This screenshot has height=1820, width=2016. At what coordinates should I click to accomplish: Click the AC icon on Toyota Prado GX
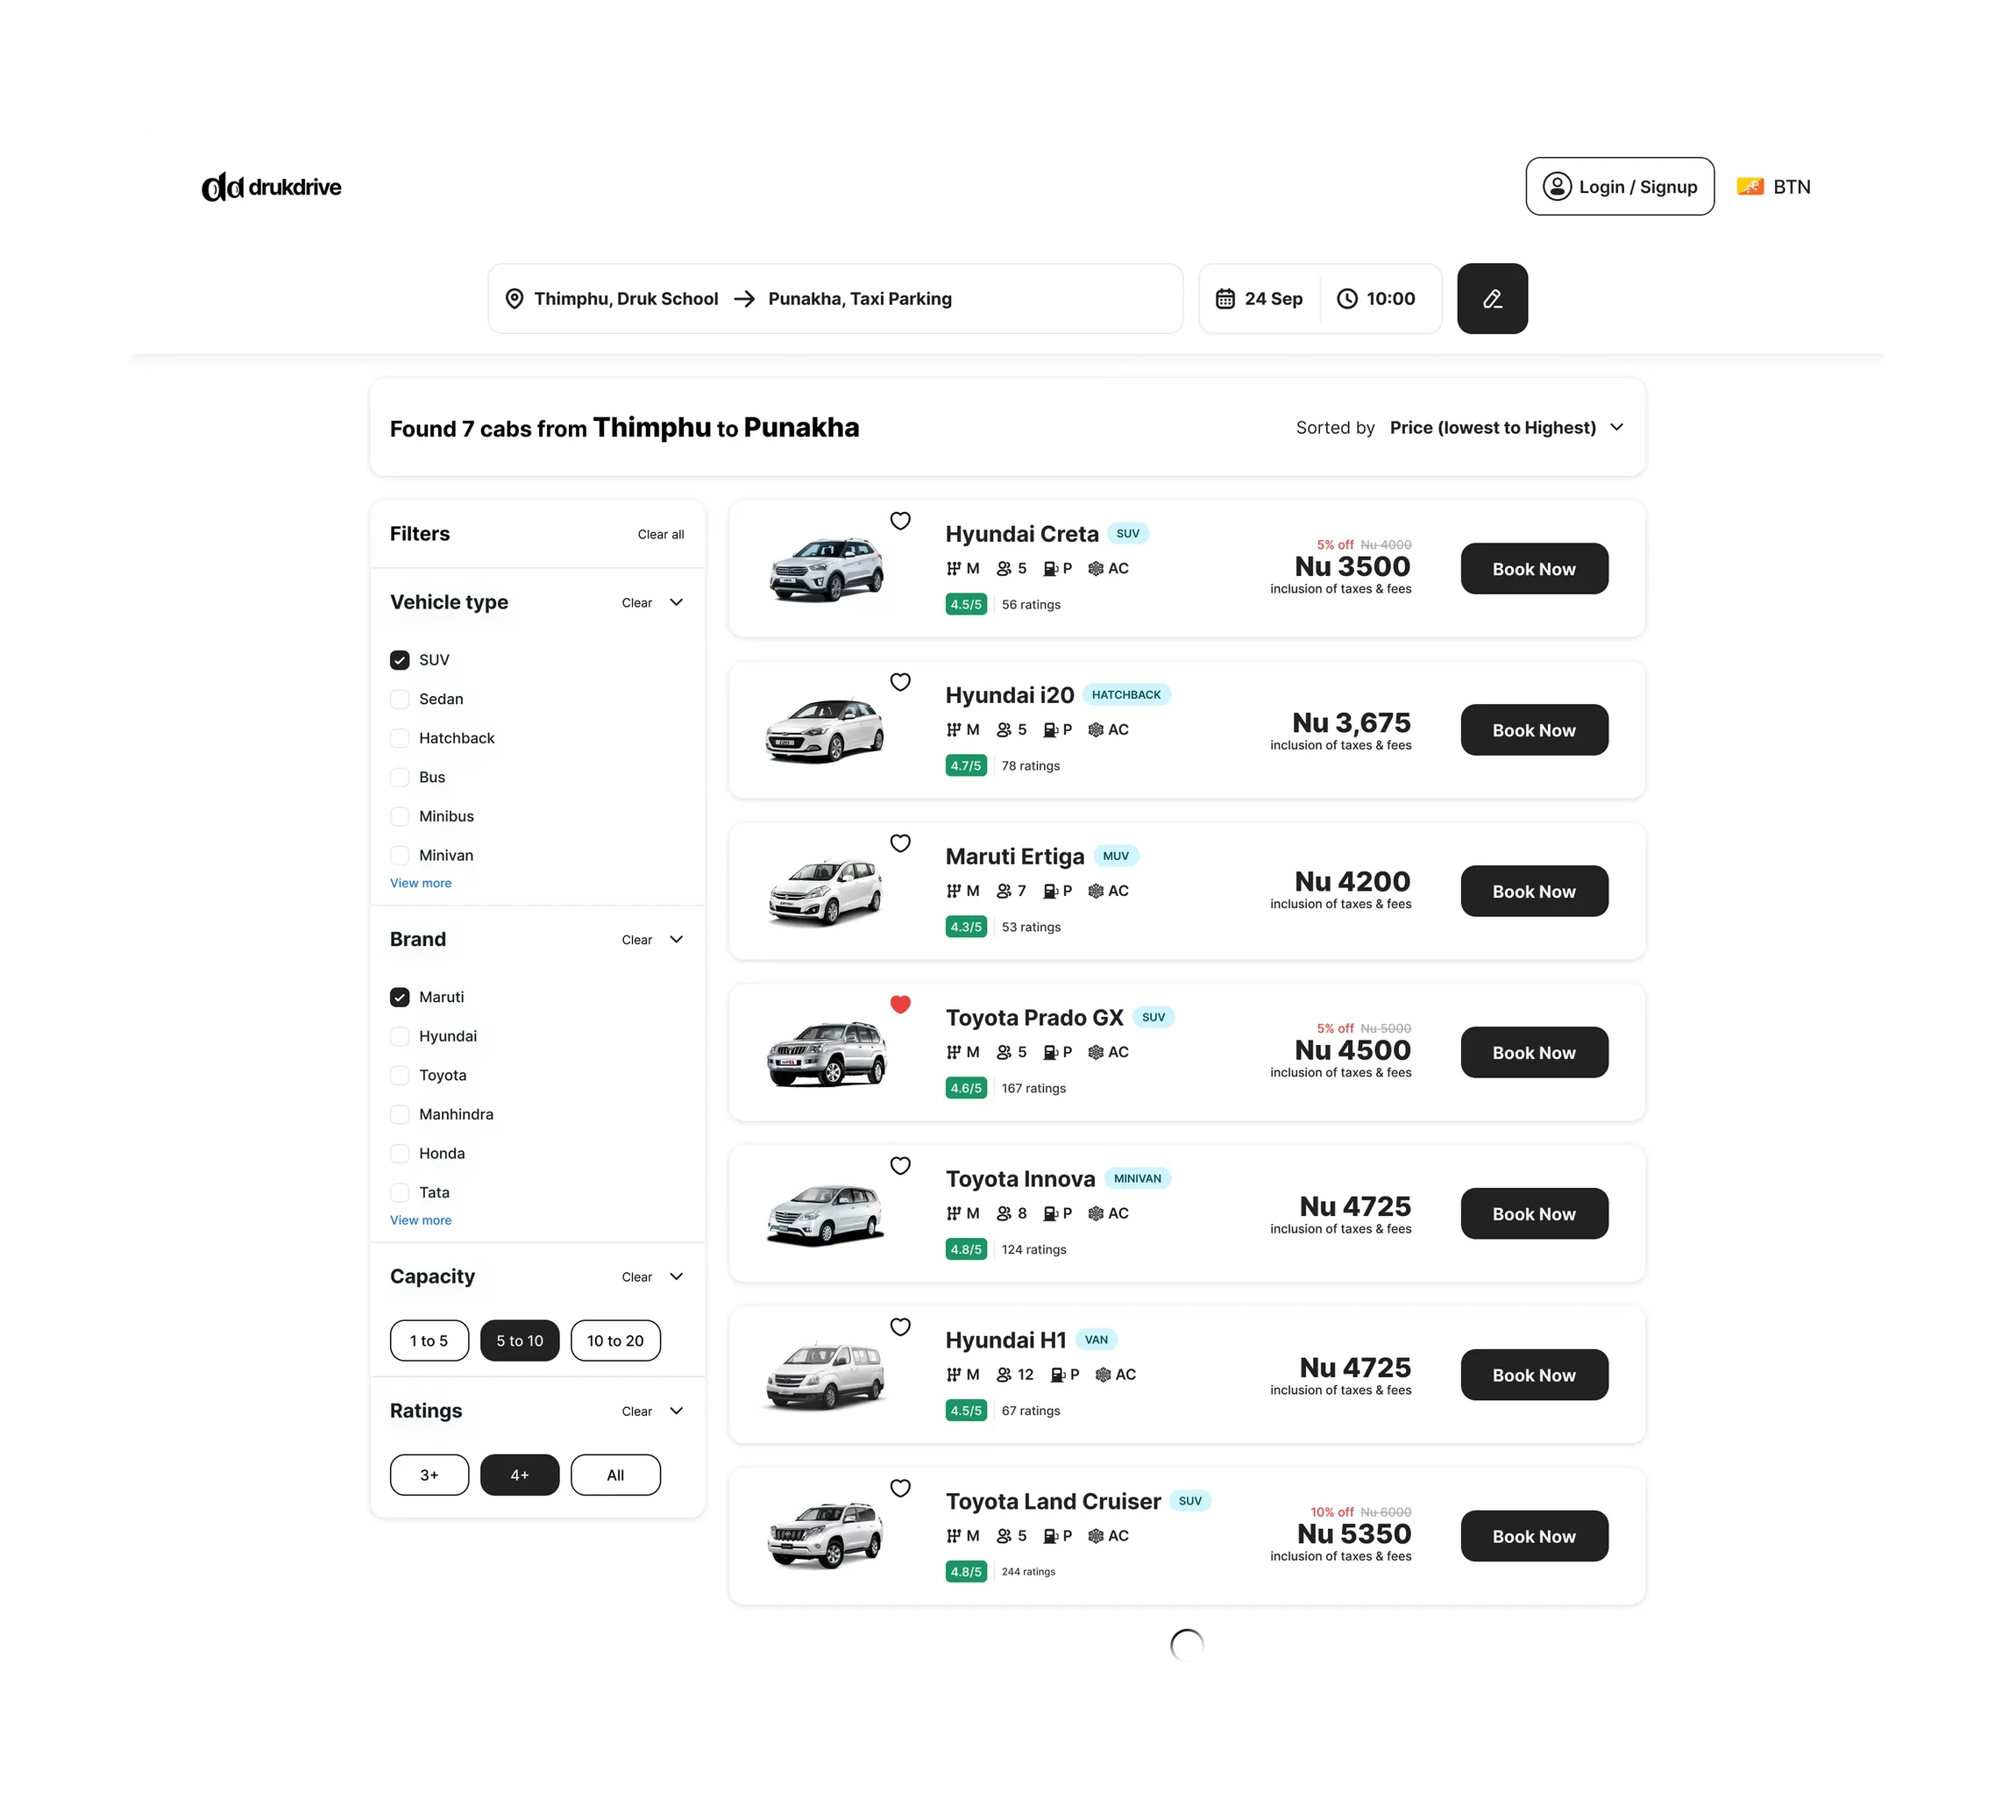[1095, 1052]
